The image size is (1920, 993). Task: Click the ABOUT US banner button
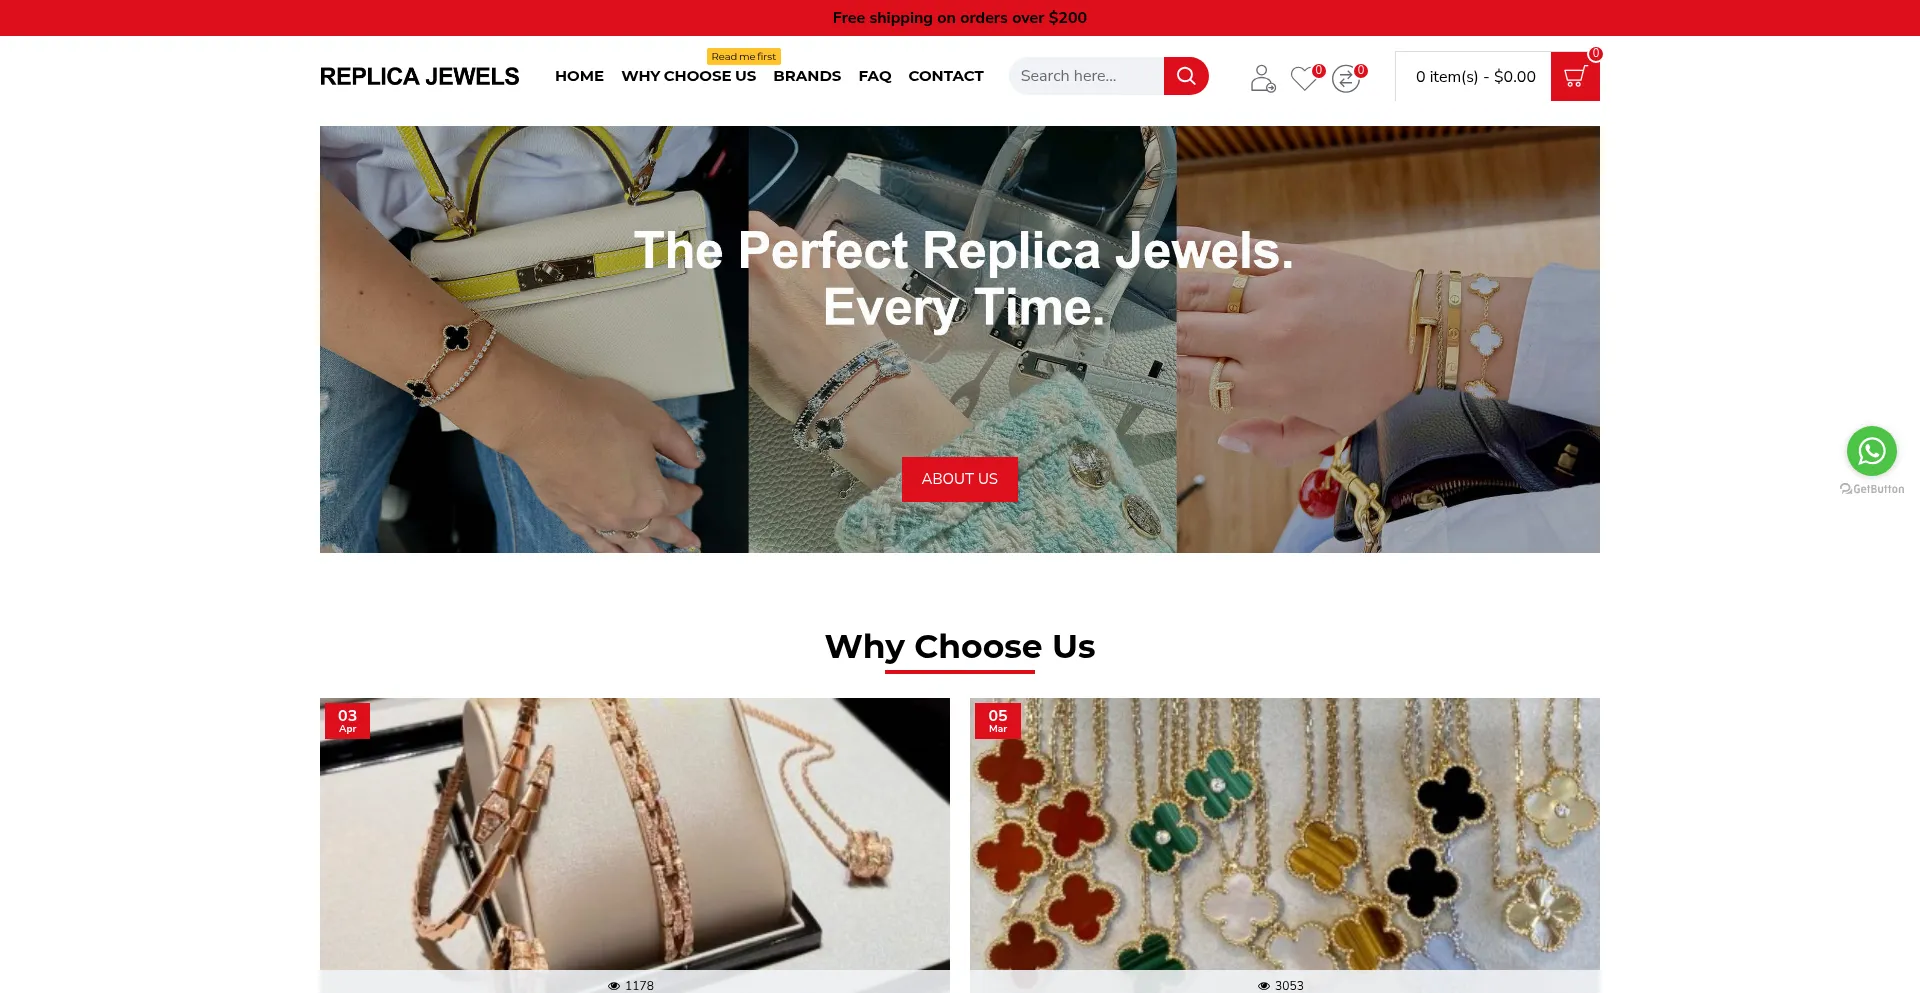click(x=960, y=479)
